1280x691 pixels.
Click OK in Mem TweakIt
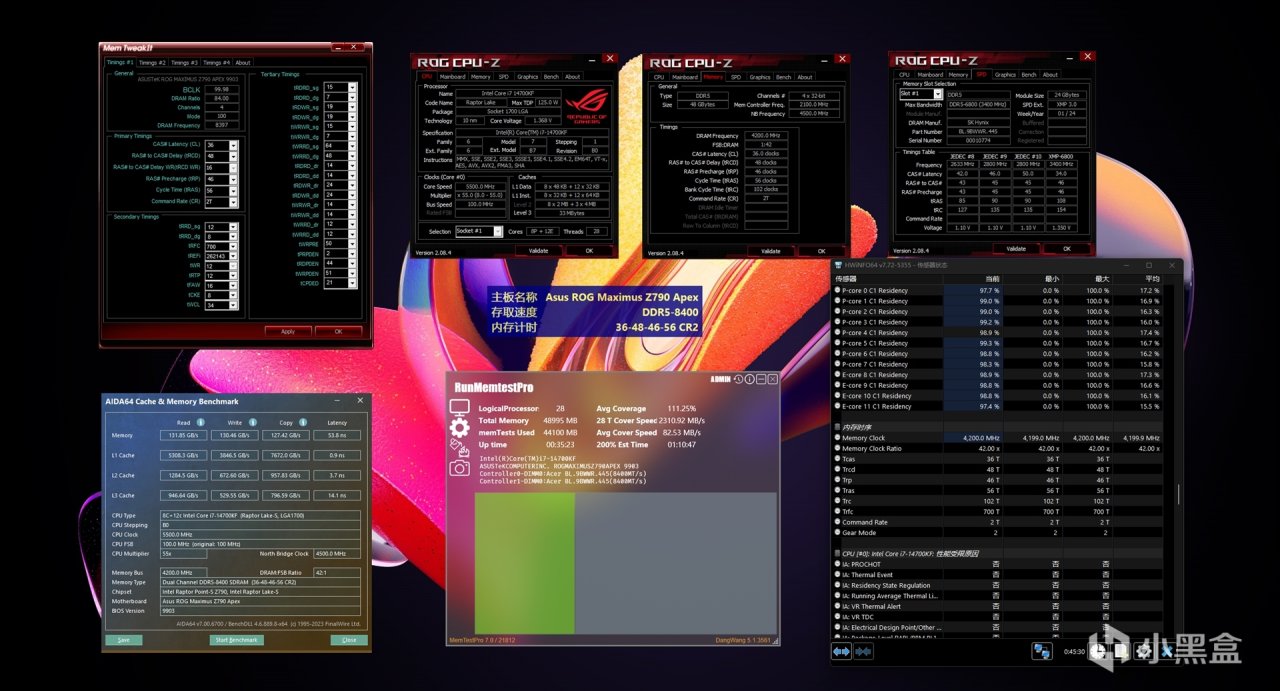pyautogui.click(x=337, y=331)
